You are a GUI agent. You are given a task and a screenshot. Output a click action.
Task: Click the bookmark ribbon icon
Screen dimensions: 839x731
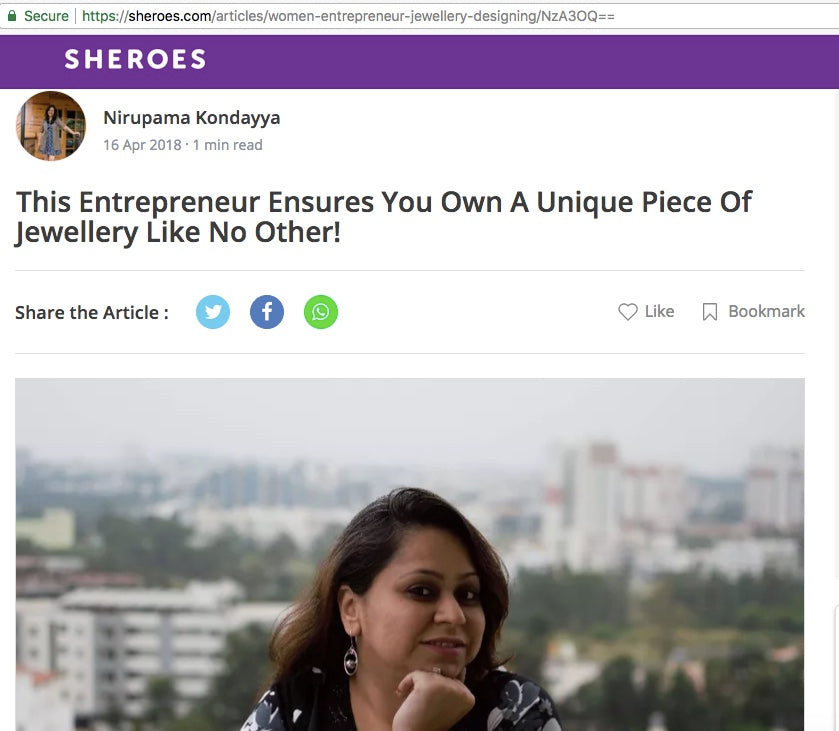pyautogui.click(x=710, y=311)
